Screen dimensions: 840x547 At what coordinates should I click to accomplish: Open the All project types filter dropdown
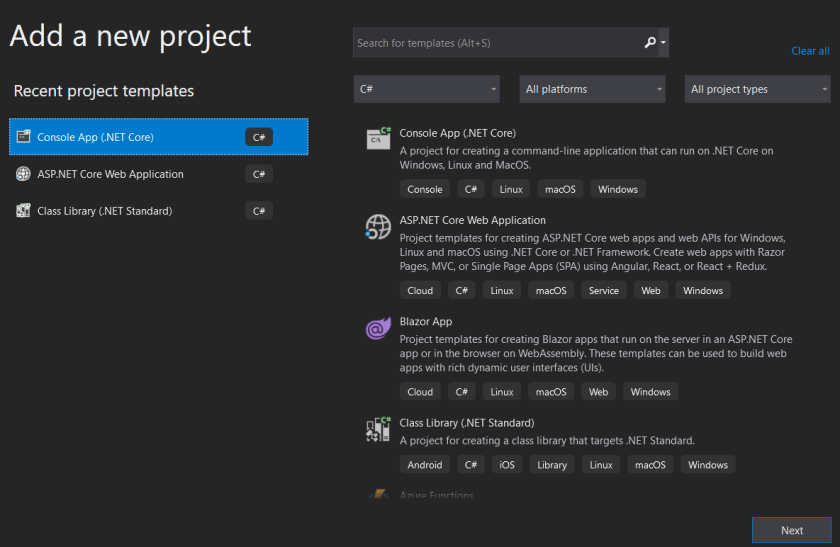coord(758,89)
